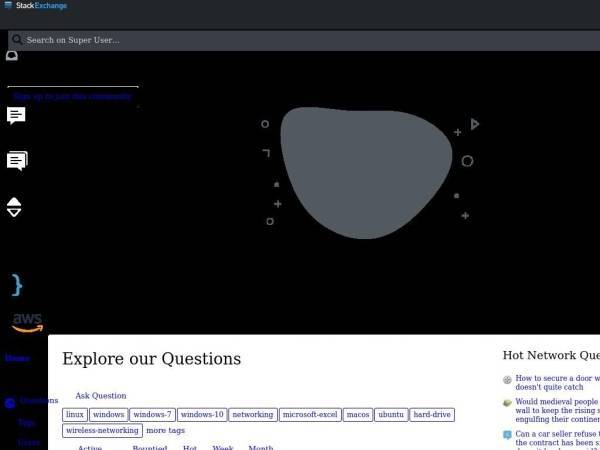The height and width of the screenshot is (450, 600).
Task: Click the globe icon beside Questions
Action: click(10, 403)
